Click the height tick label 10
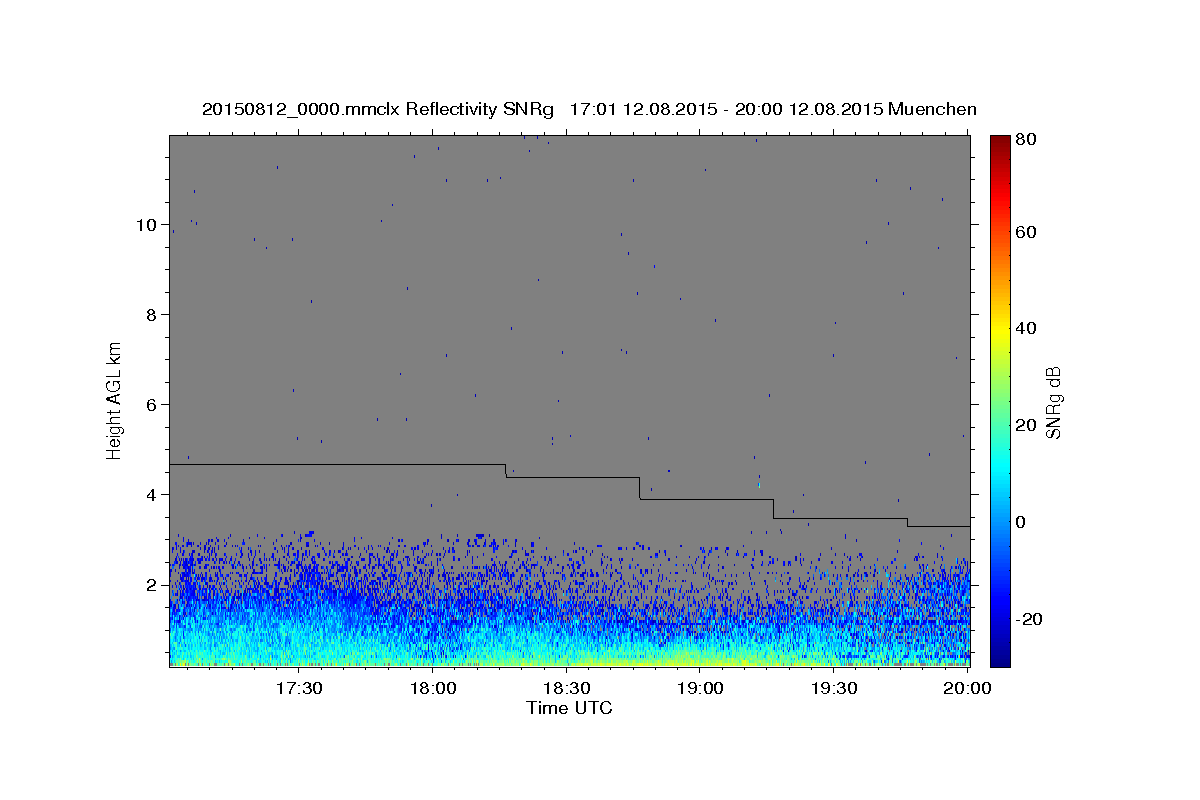Viewport: 1200px width, 800px height. coord(146,225)
